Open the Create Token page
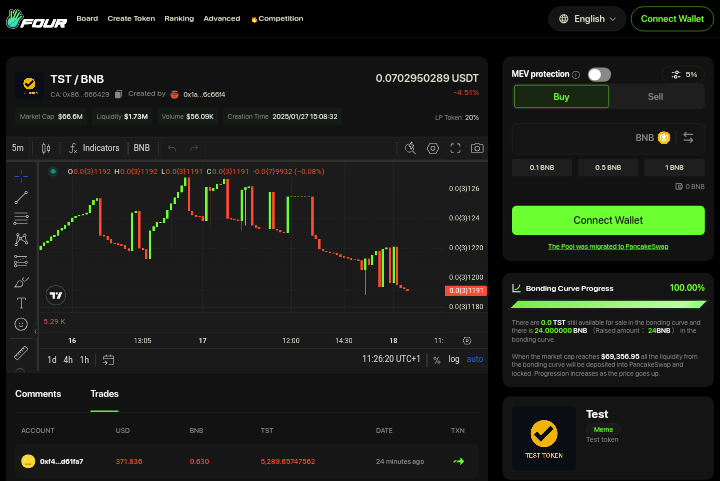 pyautogui.click(x=131, y=18)
